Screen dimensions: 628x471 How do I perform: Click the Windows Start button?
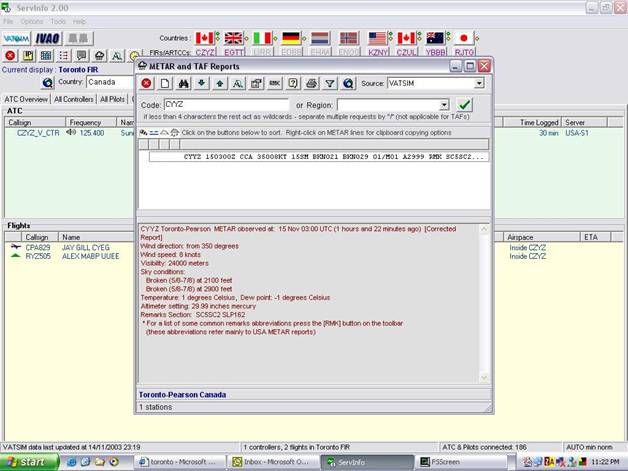click(x=28, y=461)
